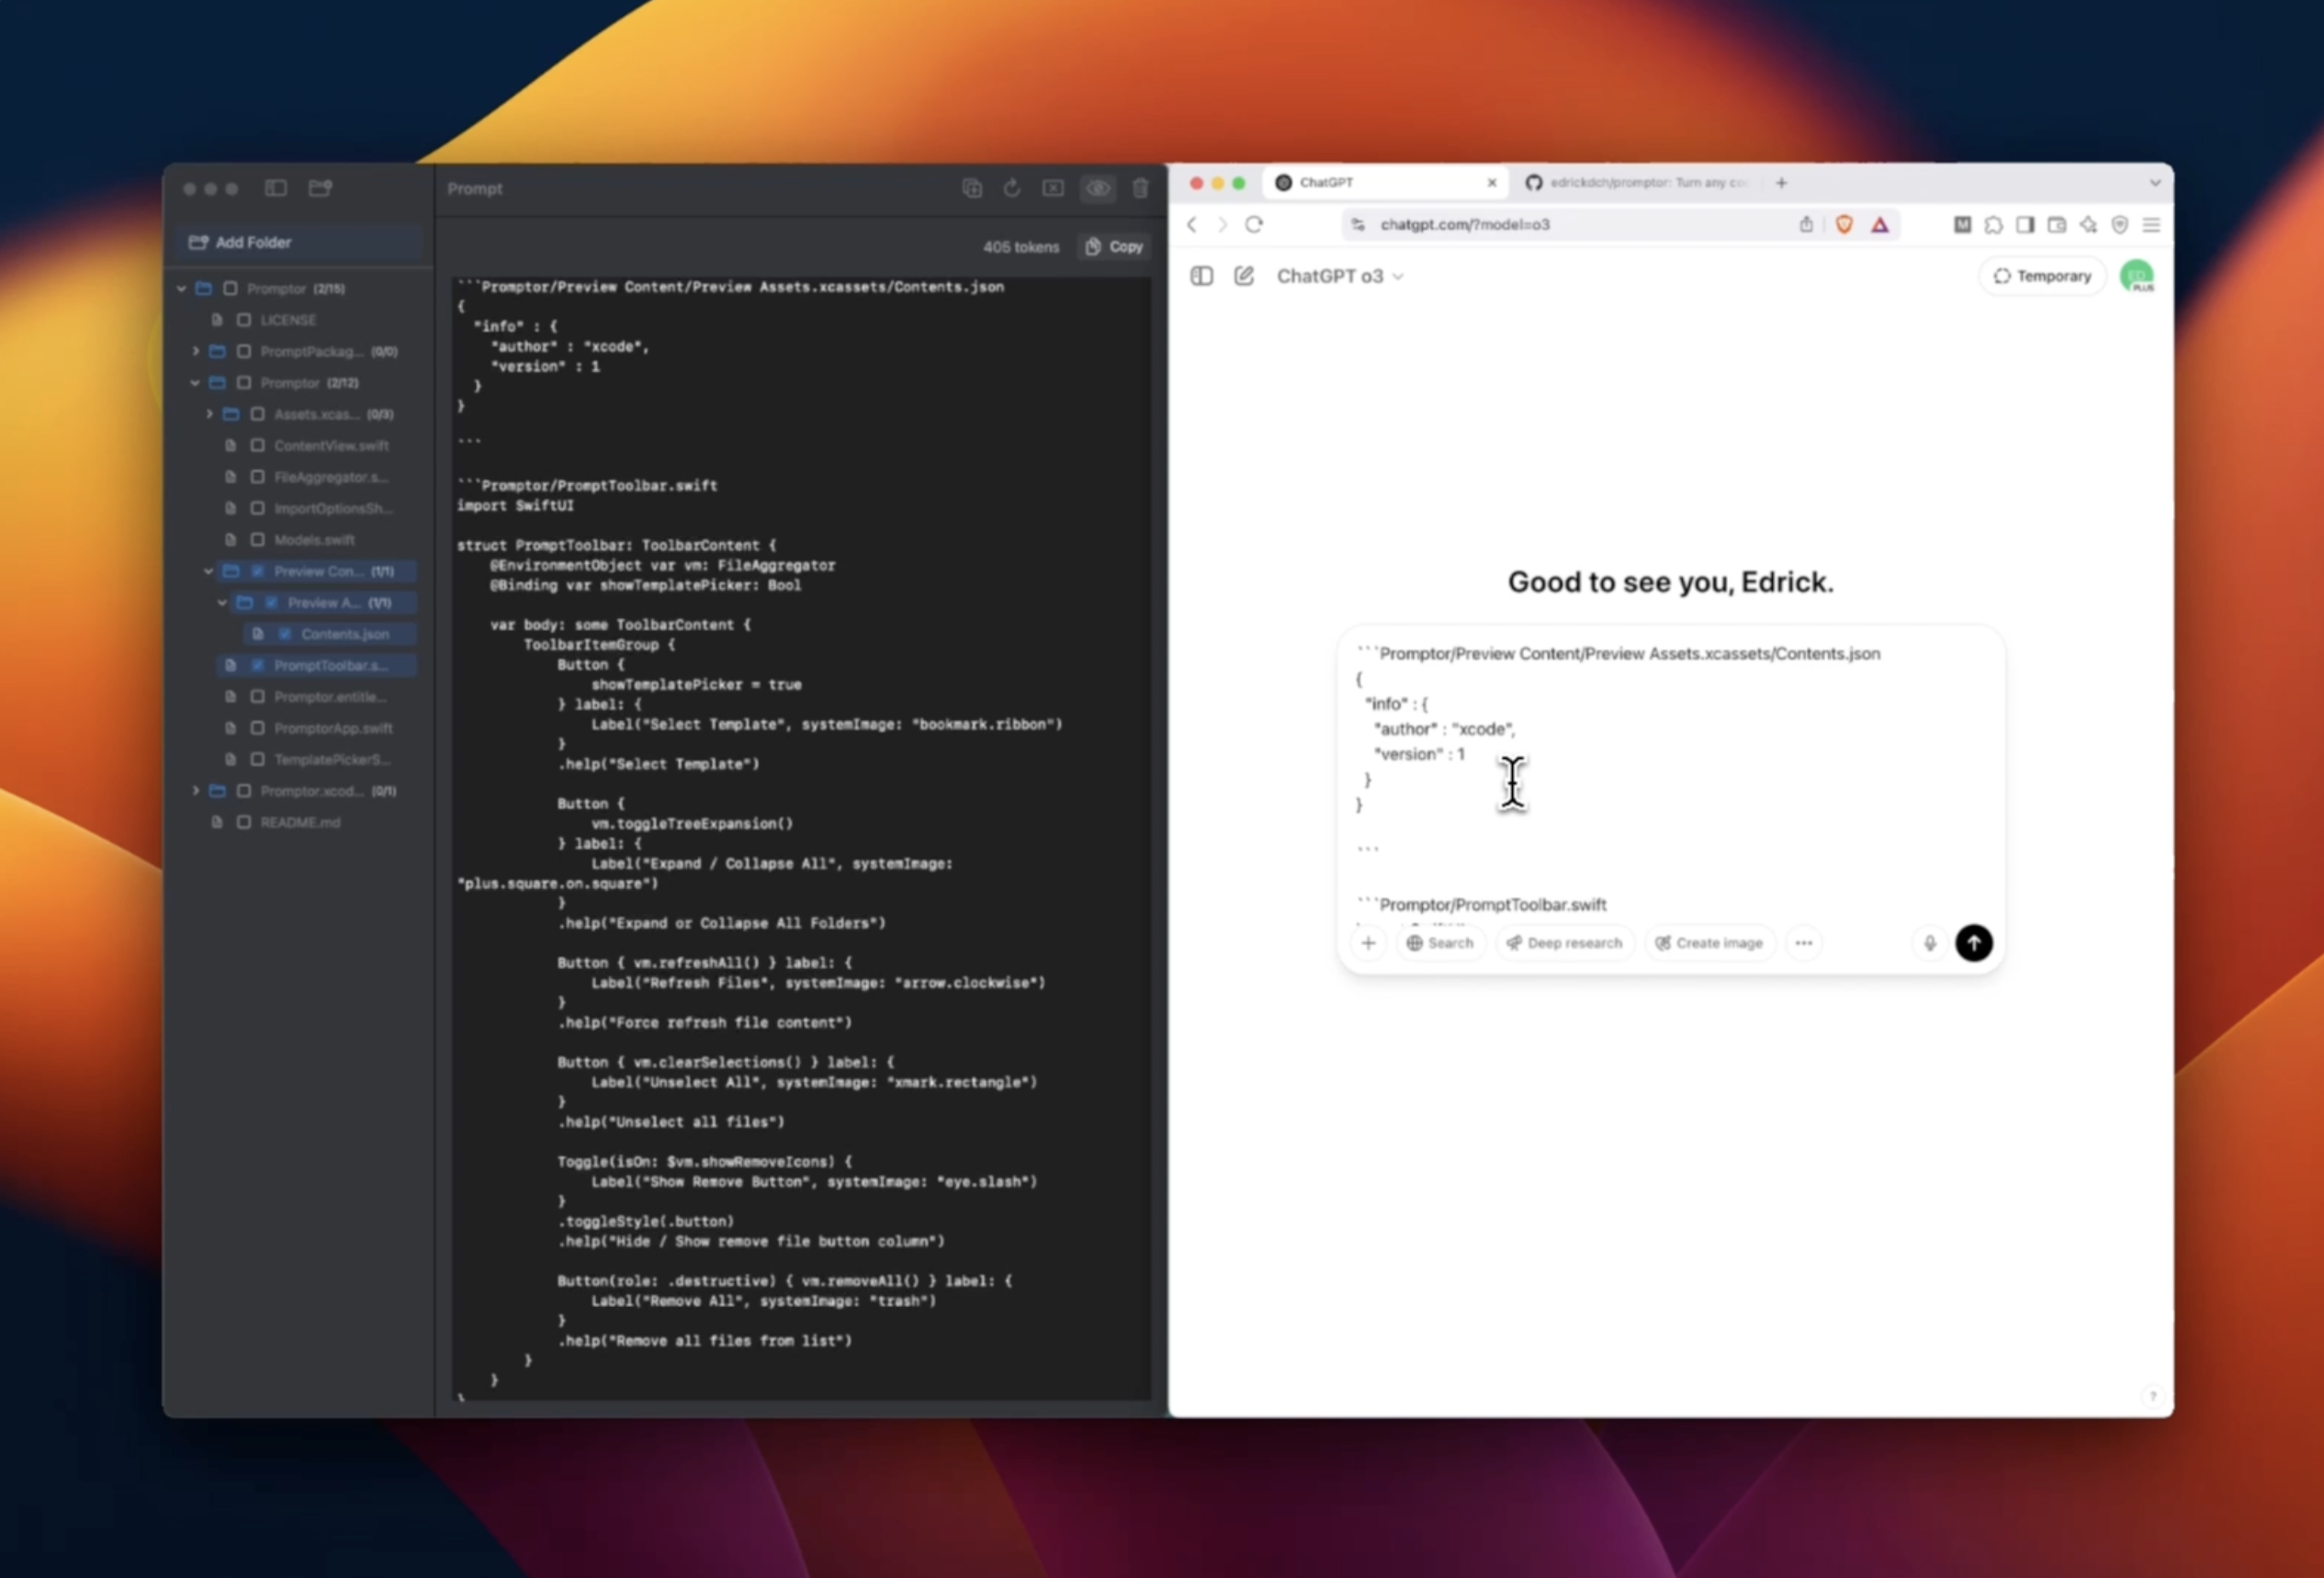Click the Refresh Files arrow icon

coord(1012,188)
